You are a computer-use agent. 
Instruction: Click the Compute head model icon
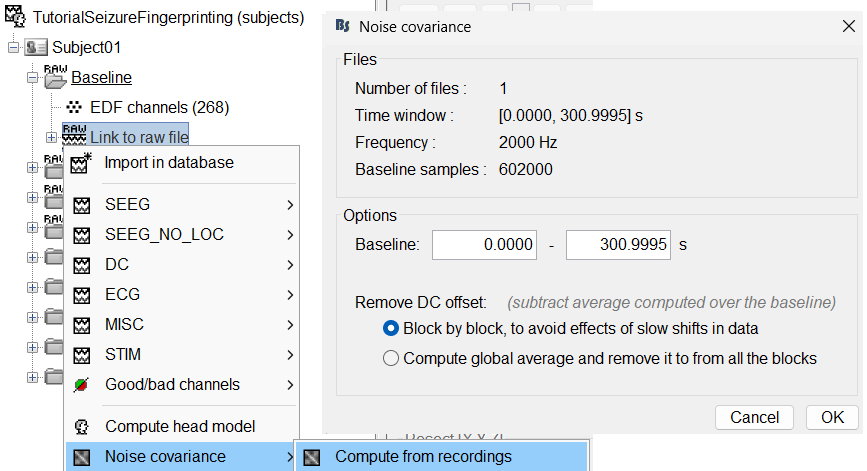click(x=83, y=427)
